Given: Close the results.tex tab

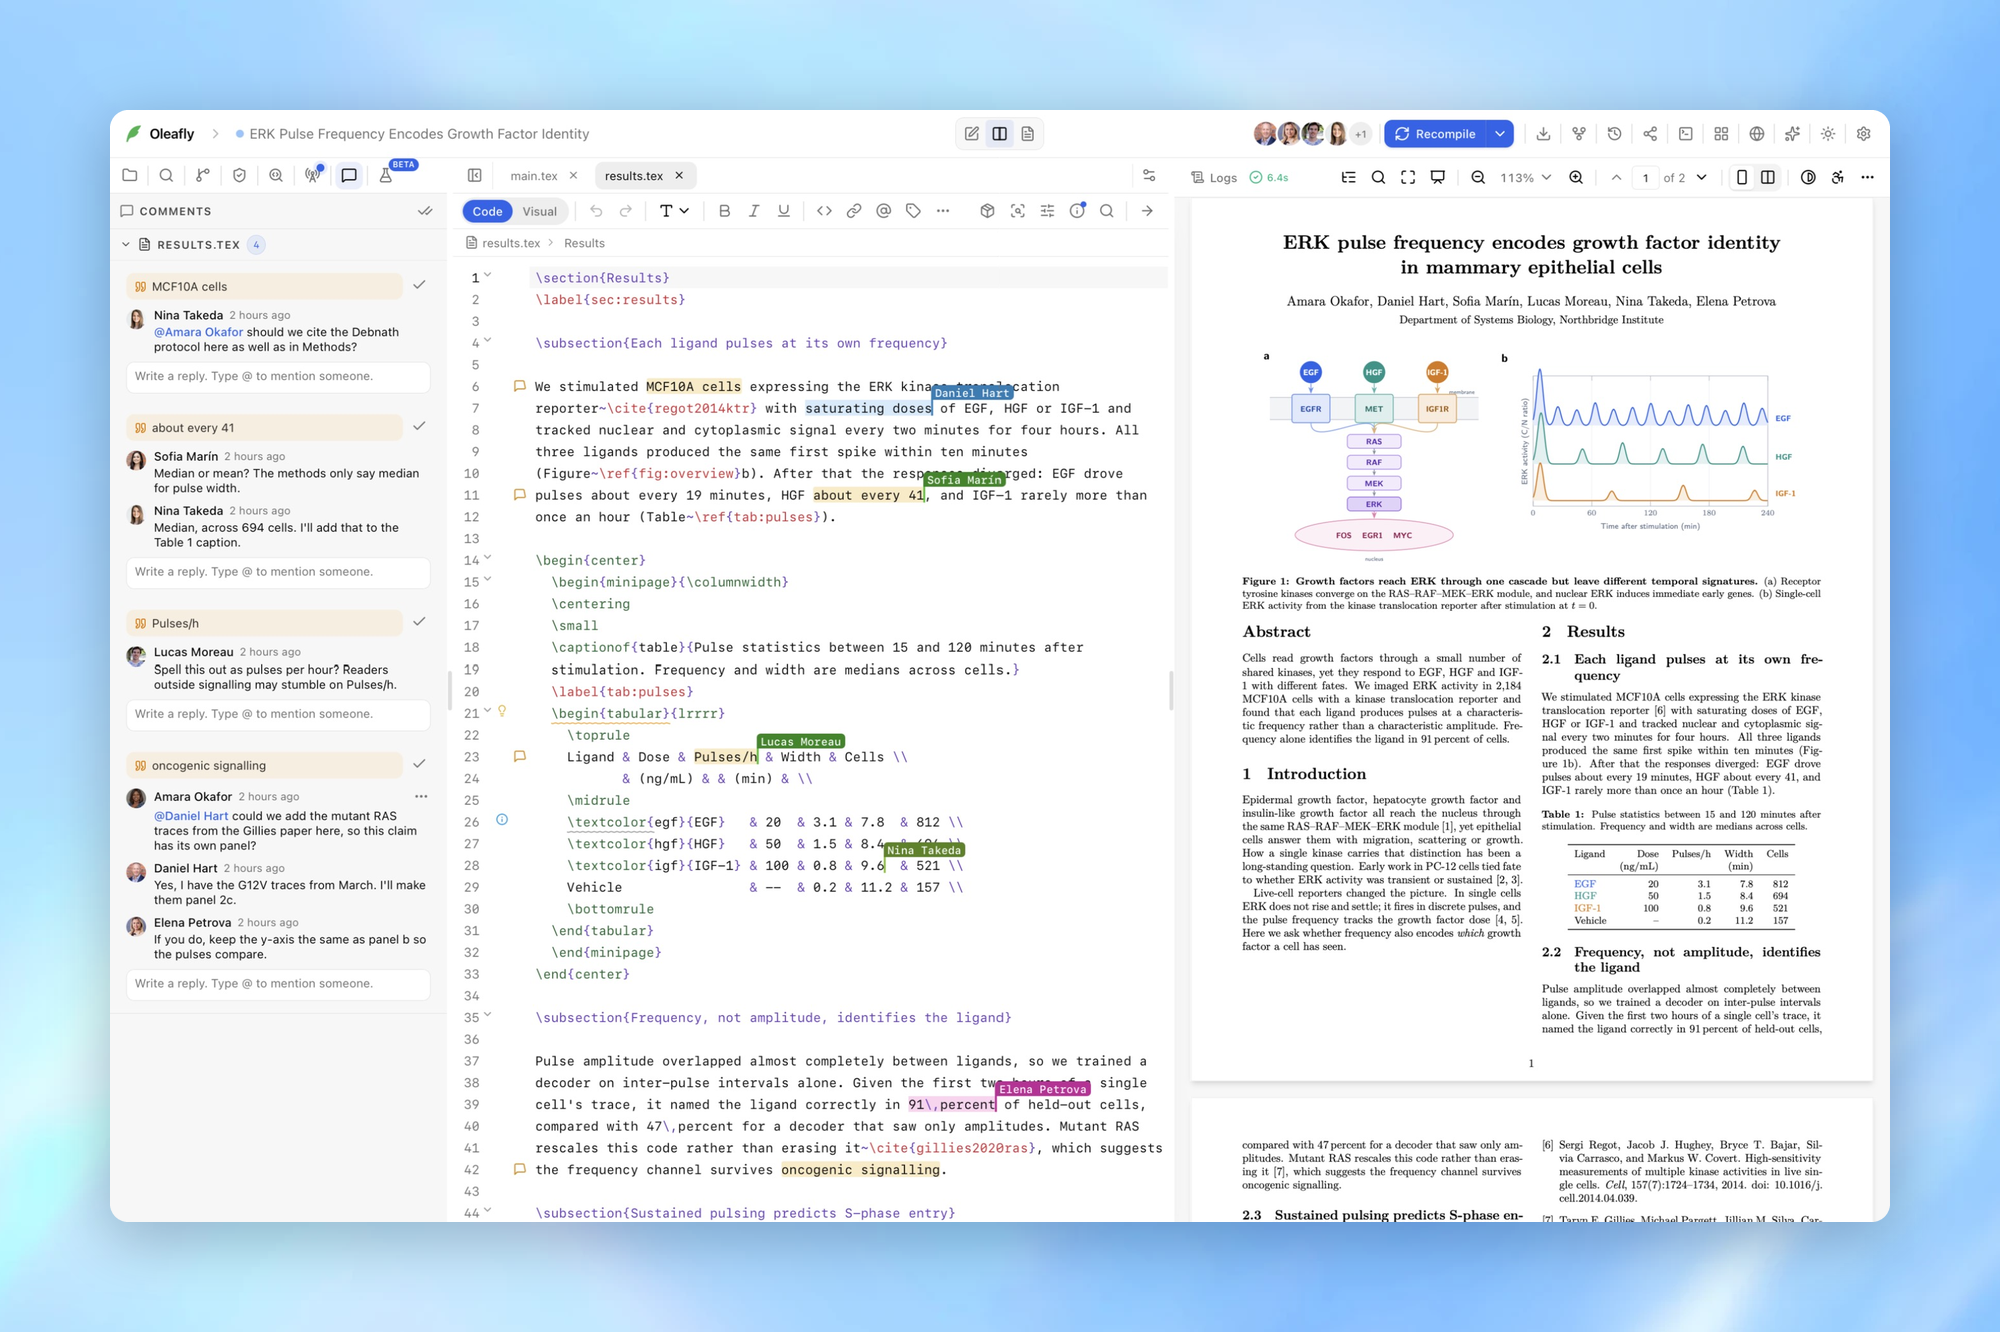Looking at the screenshot, I should pos(679,175).
